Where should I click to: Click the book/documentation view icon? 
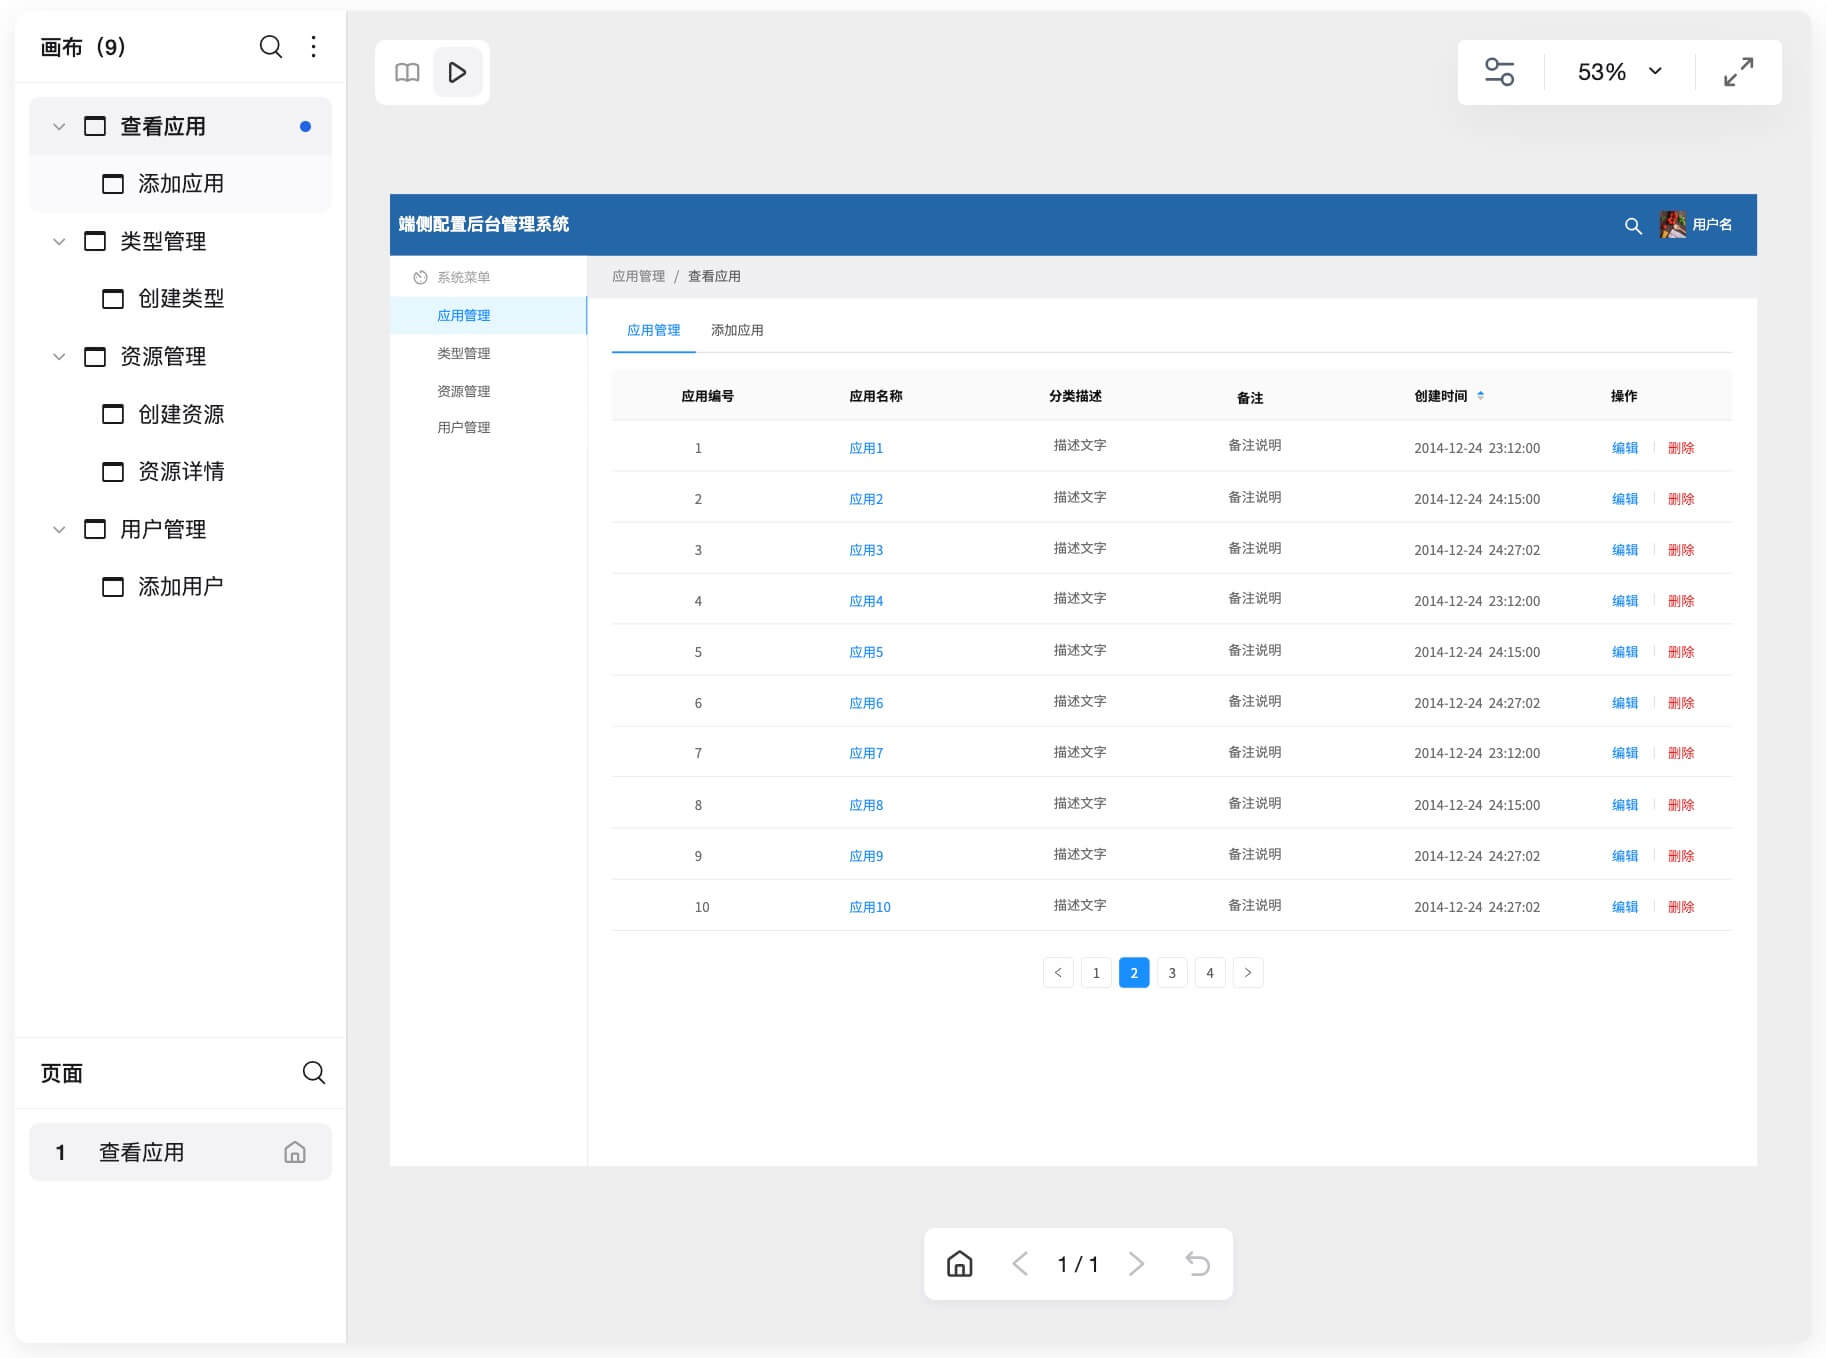[407, 72]
